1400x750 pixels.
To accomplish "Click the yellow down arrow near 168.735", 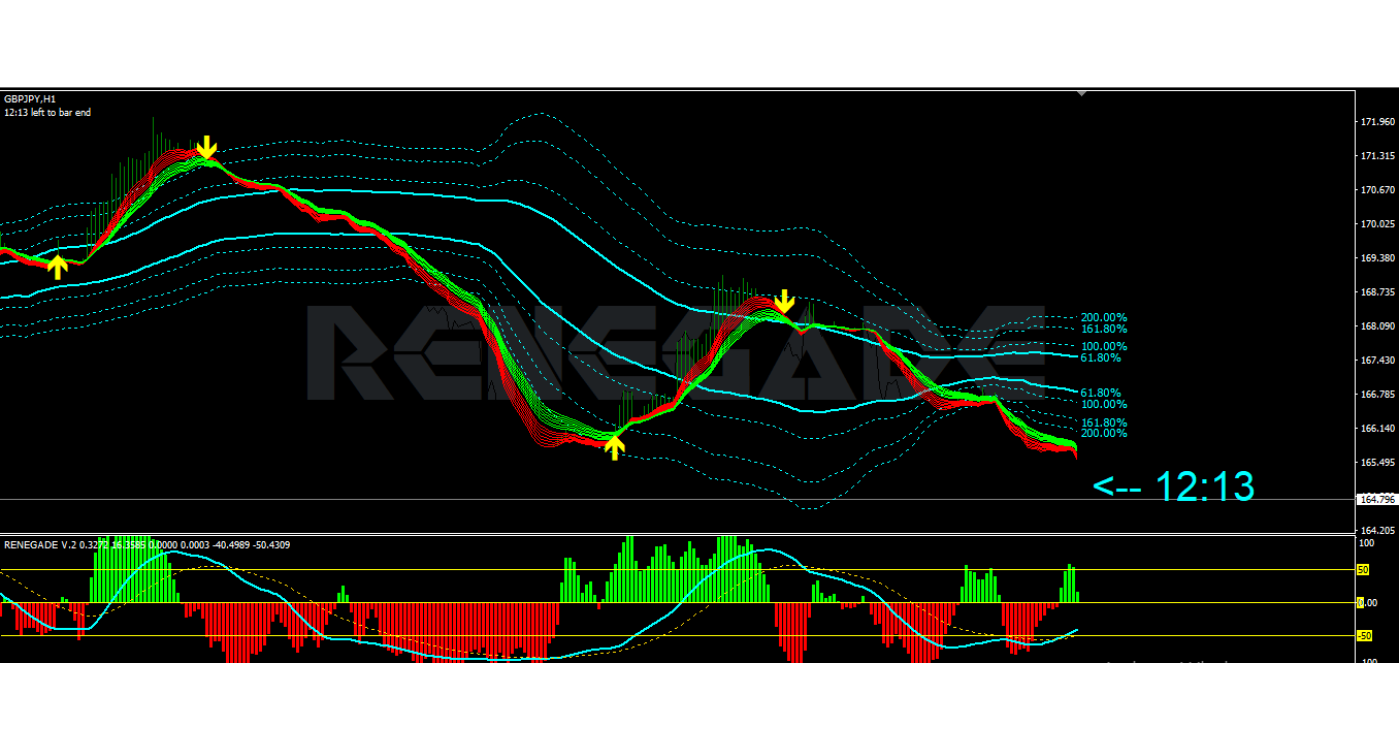I will (x=785, y=301).
